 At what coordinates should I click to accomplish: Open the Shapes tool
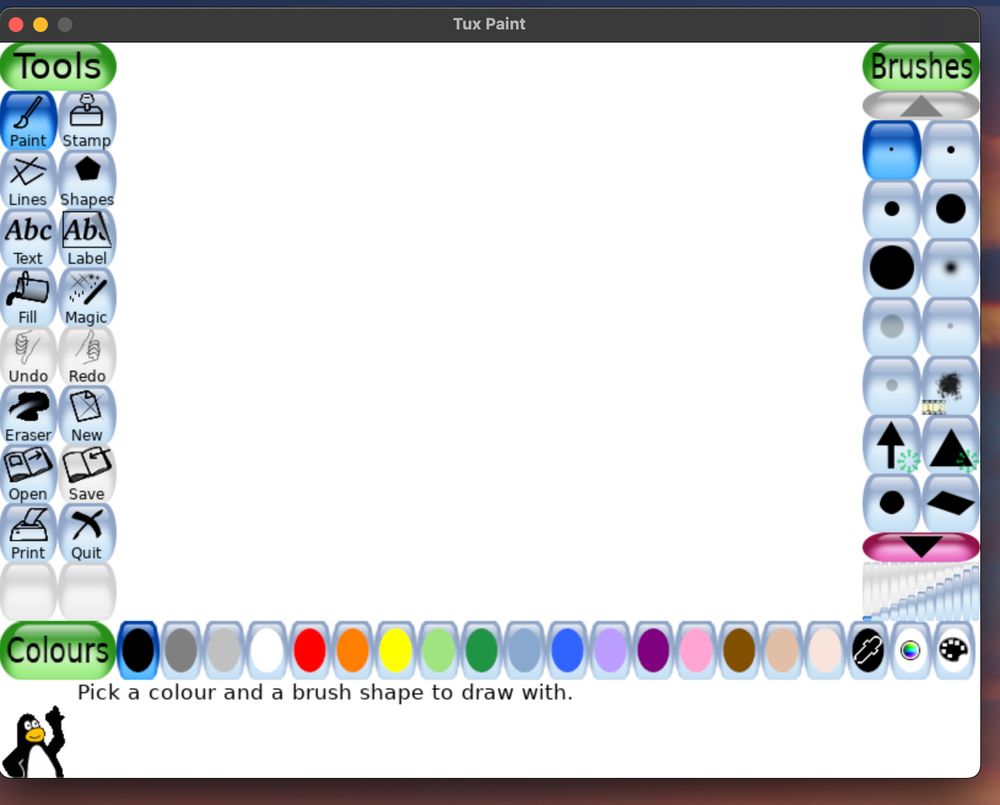tap(87, 179)
